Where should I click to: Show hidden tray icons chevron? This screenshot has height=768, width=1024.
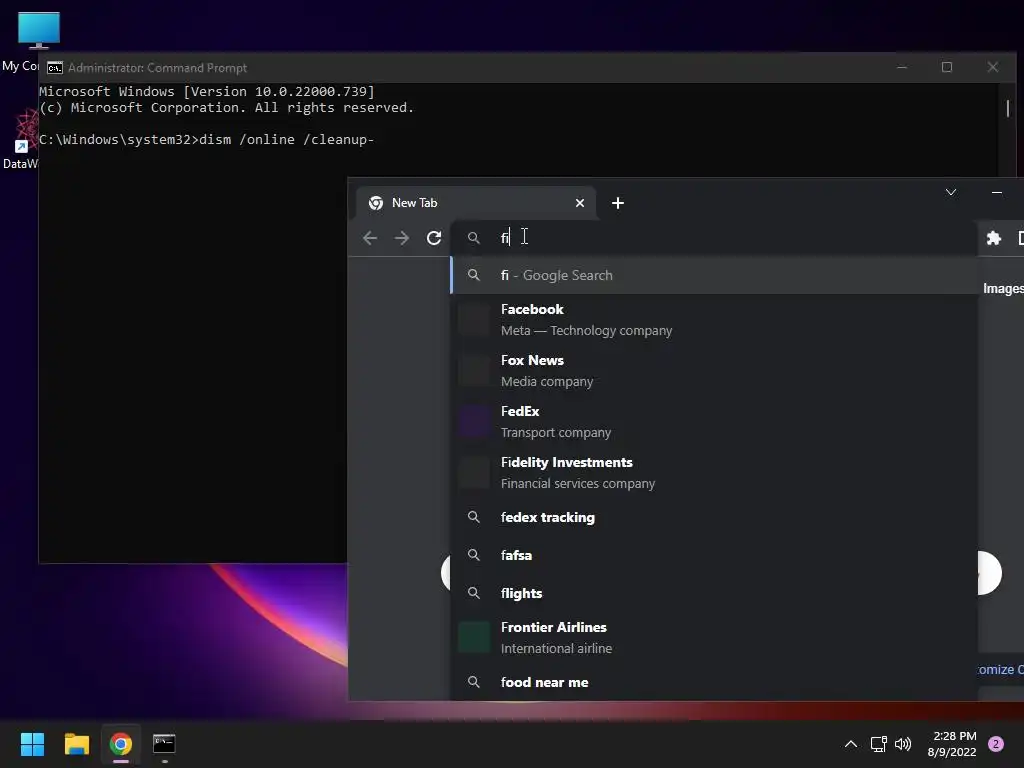pos(851,744)
